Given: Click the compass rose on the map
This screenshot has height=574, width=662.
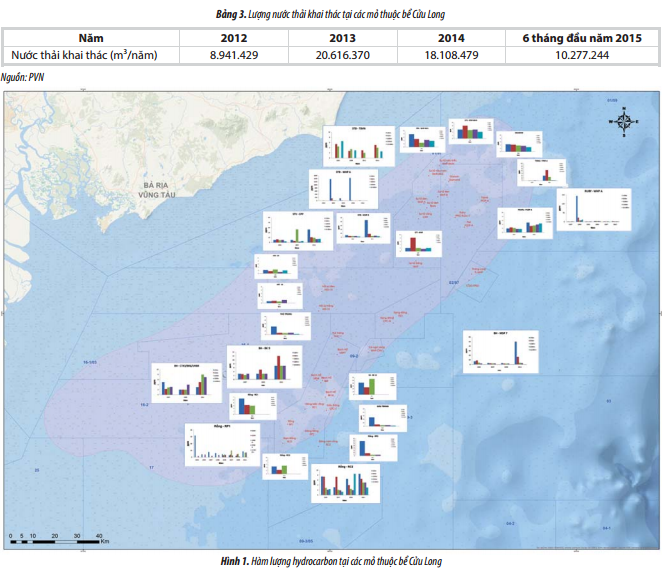Looking at the screenshot, I should click(x=624, y=121).
